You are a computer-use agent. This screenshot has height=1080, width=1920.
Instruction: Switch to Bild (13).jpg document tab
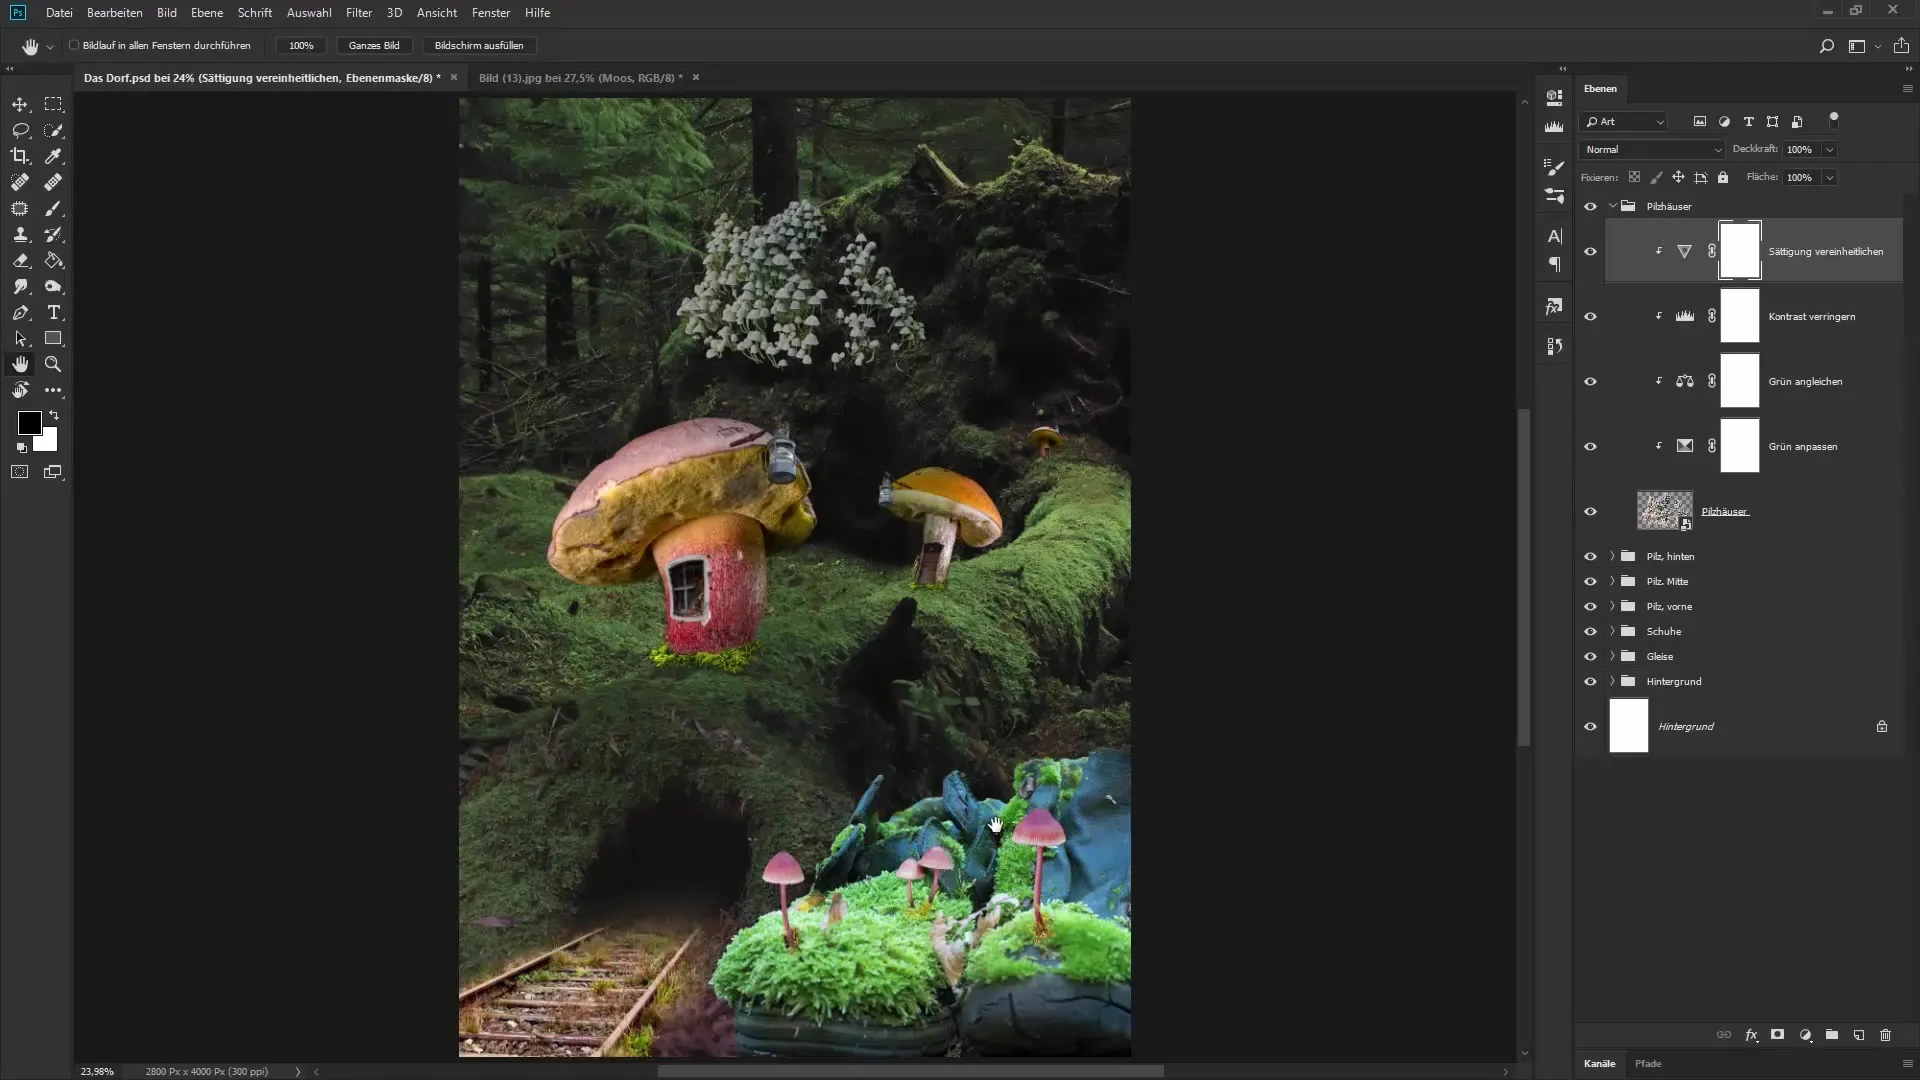[x=580, y=78]
